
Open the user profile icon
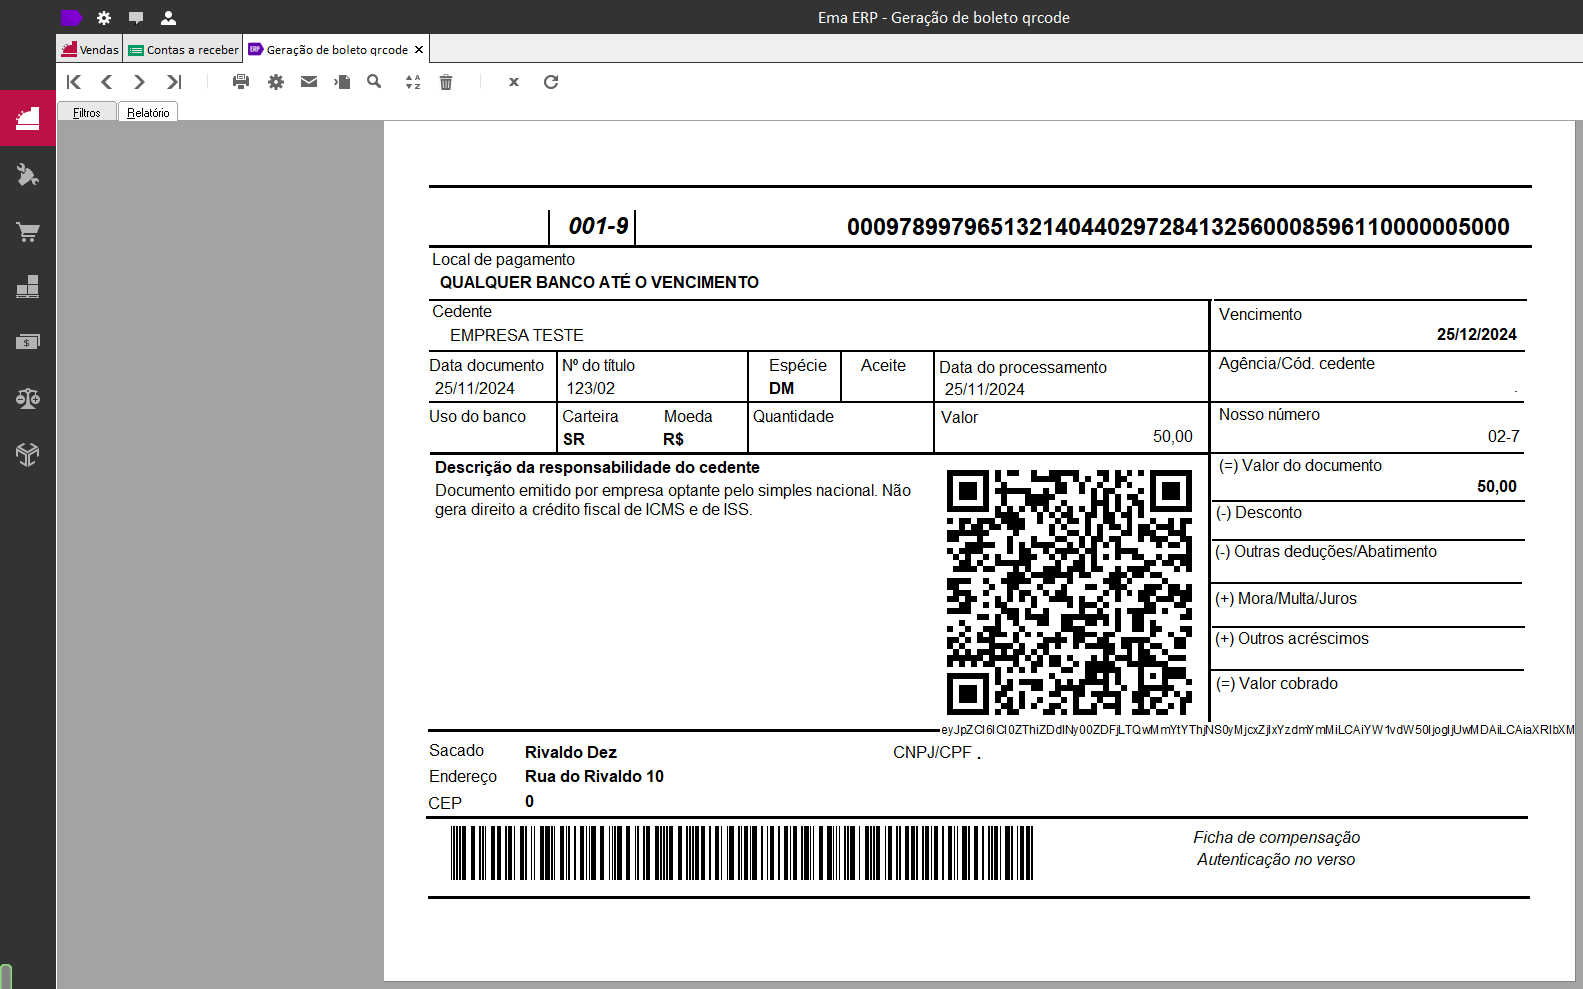click(x=168, y=17)
